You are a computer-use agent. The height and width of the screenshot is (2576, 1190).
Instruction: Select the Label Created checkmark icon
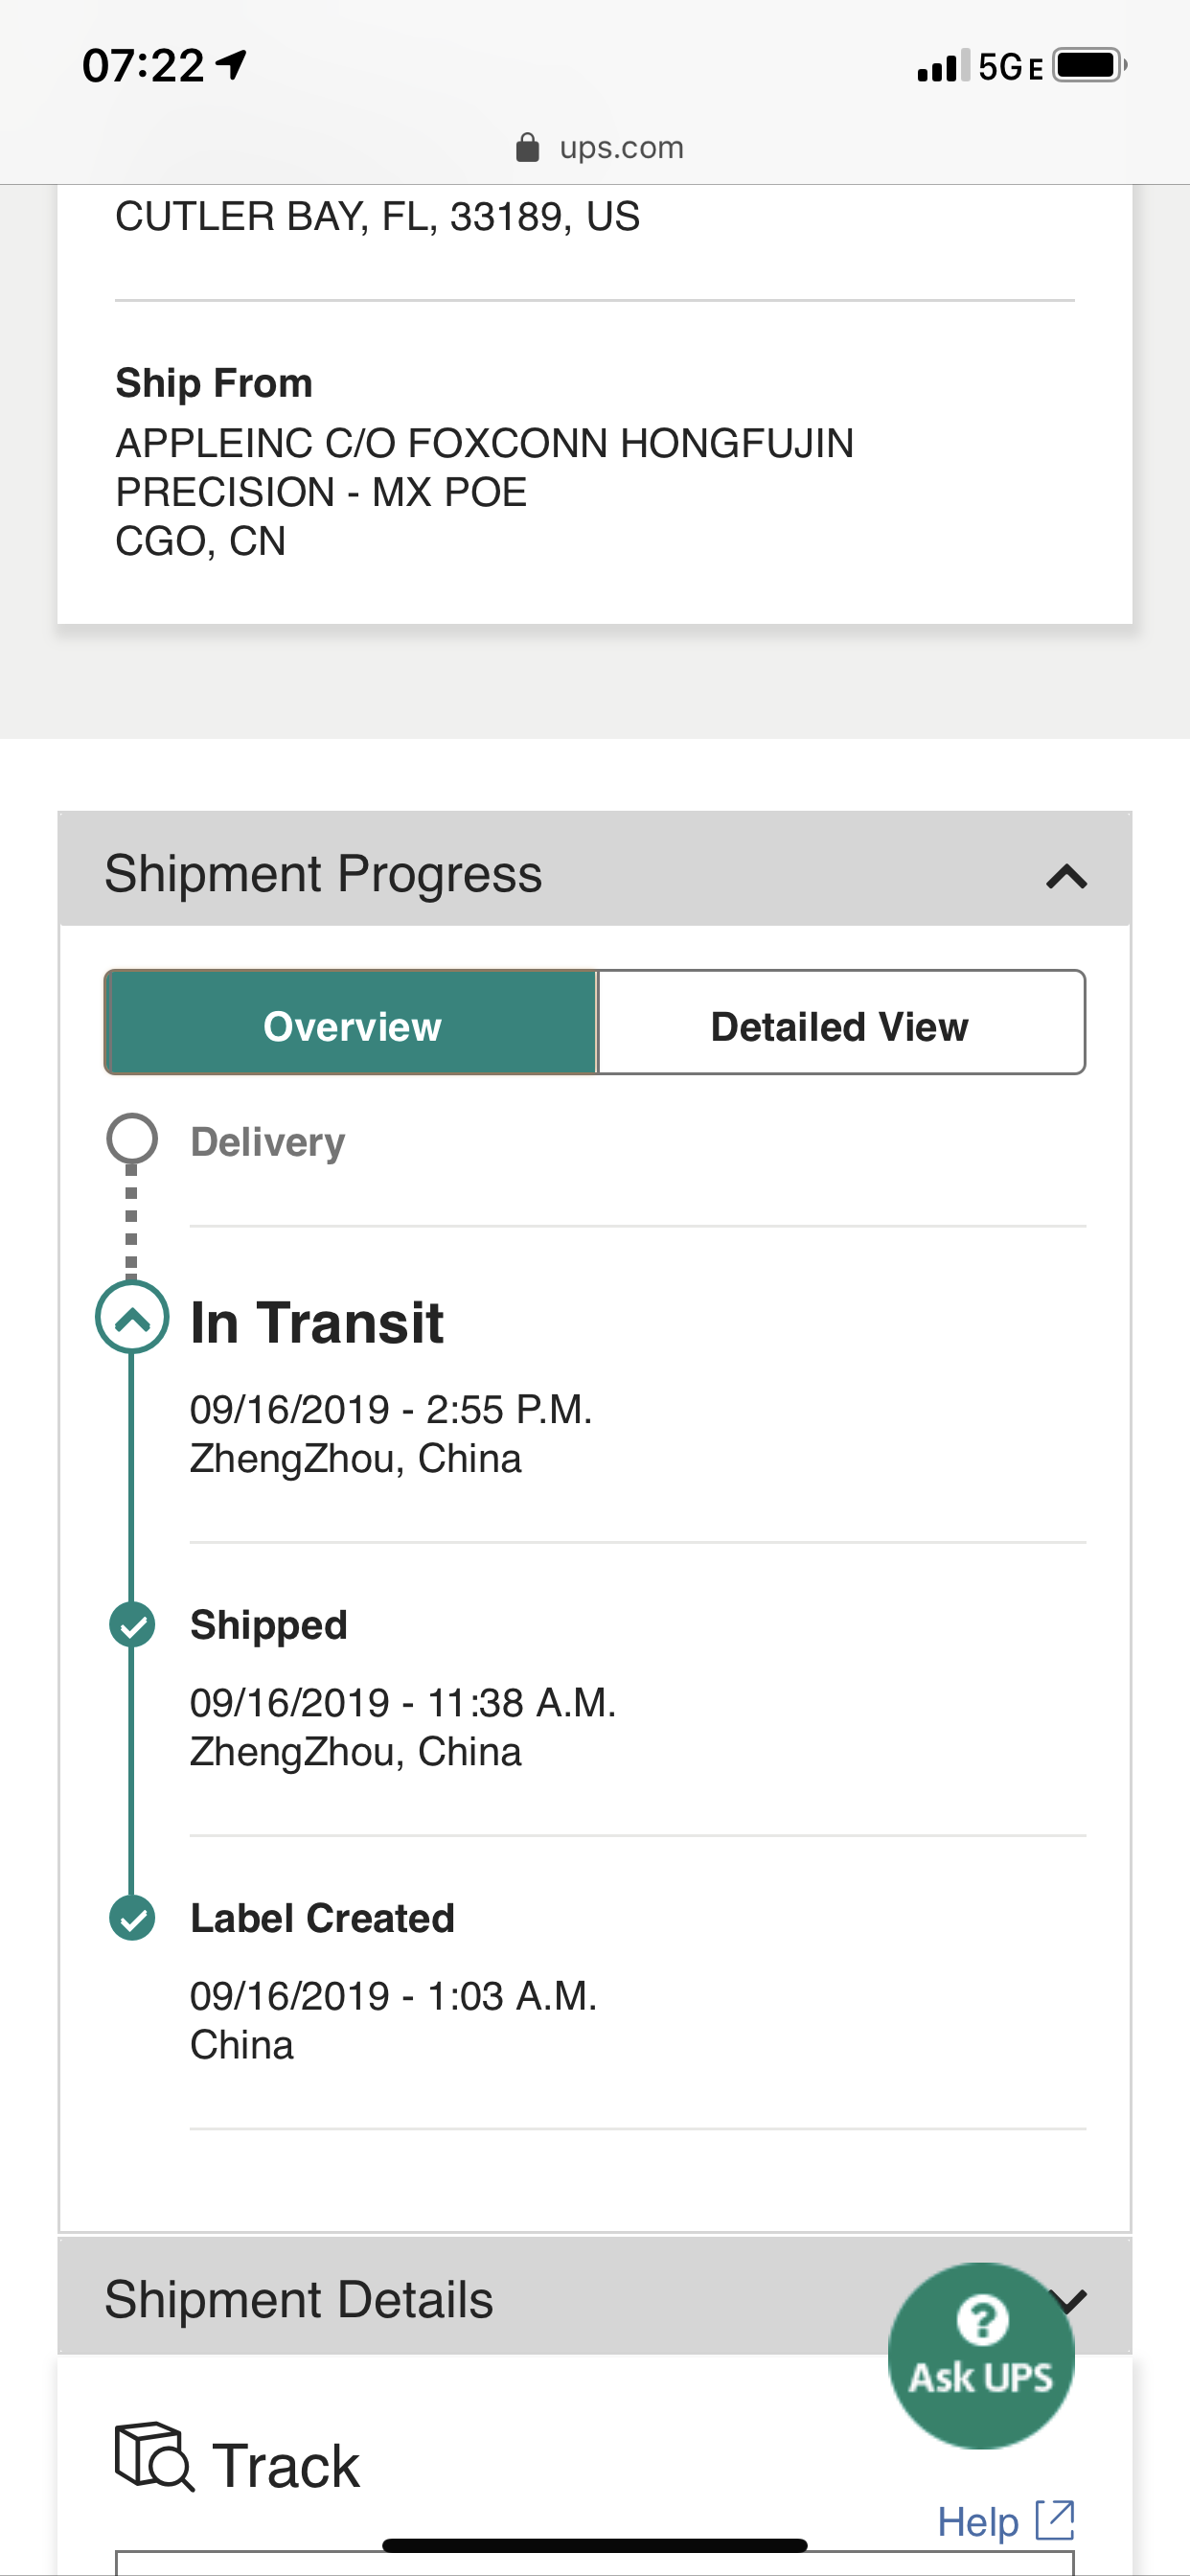(x=132, y=1917)
